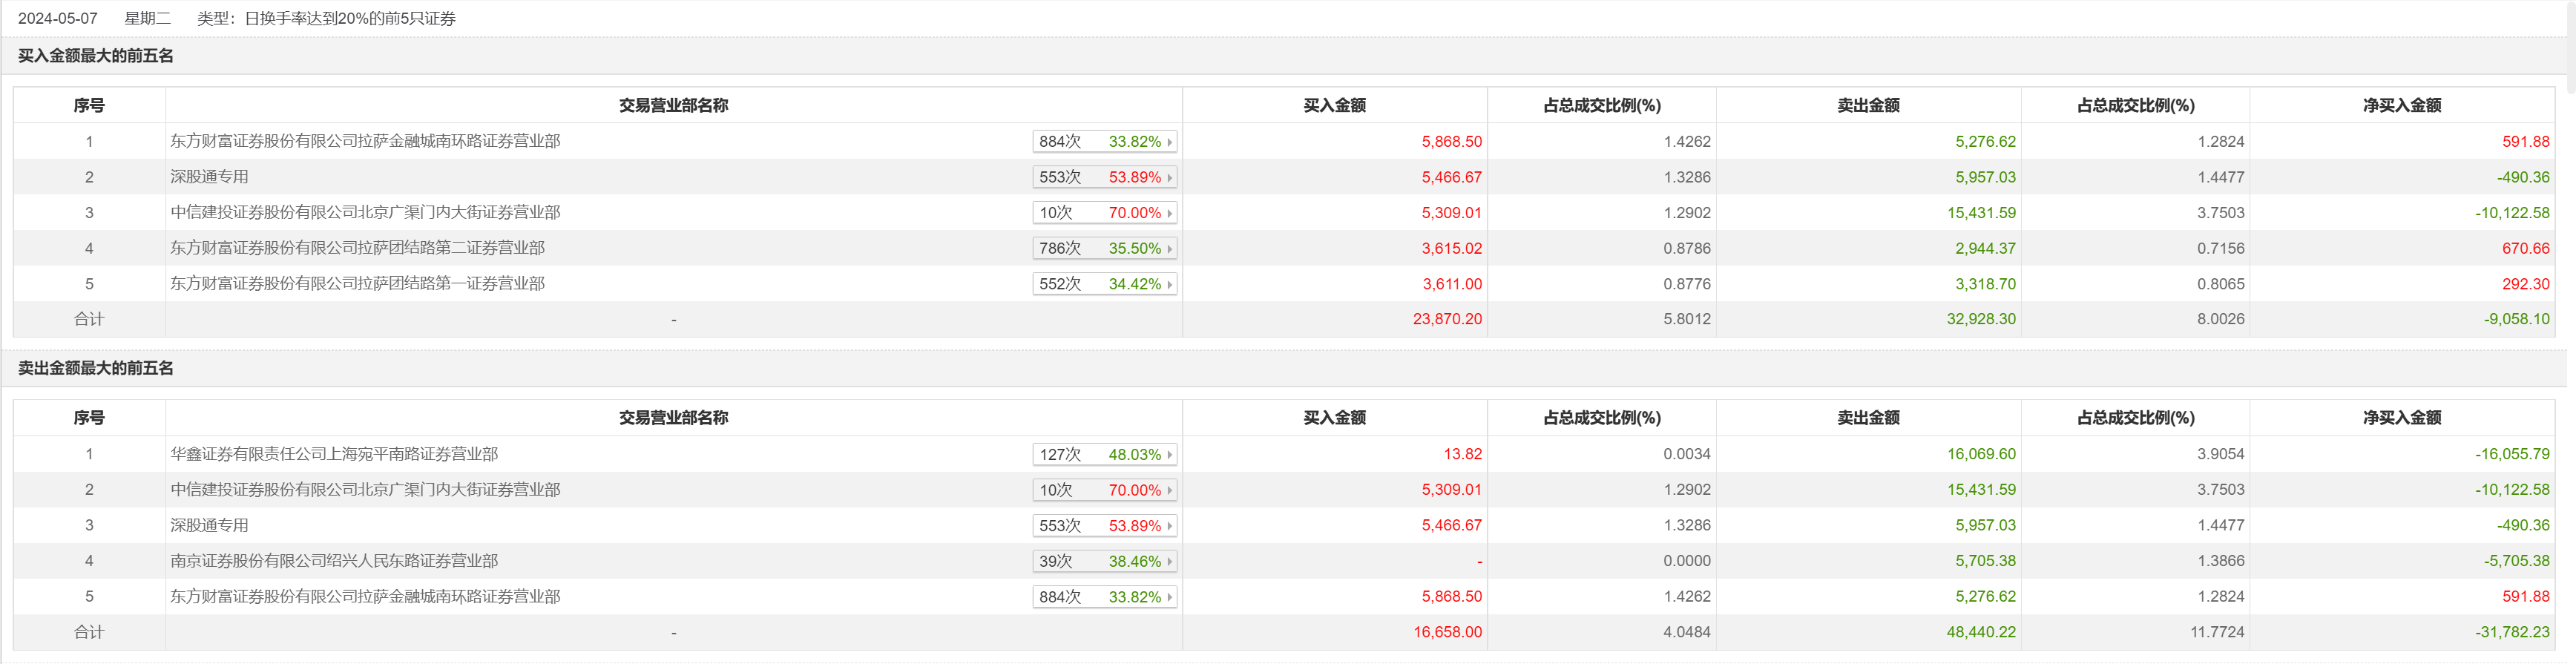Click 净买入金额 header in the buy table

pos(2401,105)
